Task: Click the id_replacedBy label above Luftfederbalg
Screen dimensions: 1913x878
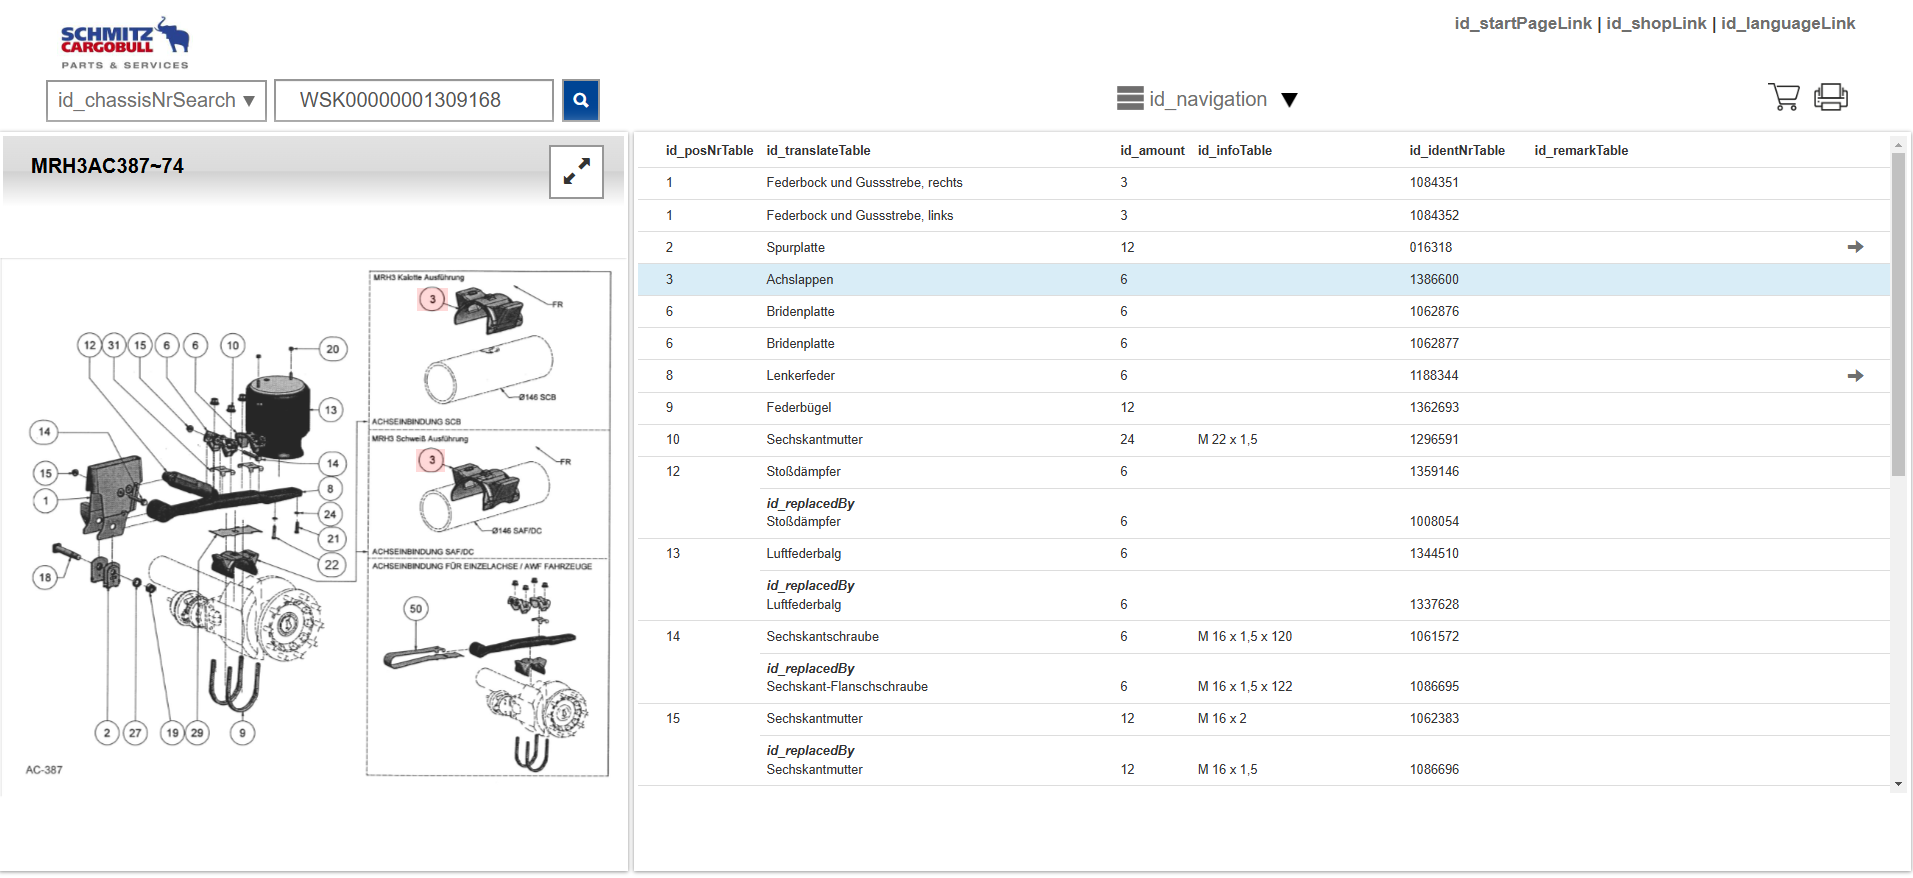Action: tap(810, 586)
